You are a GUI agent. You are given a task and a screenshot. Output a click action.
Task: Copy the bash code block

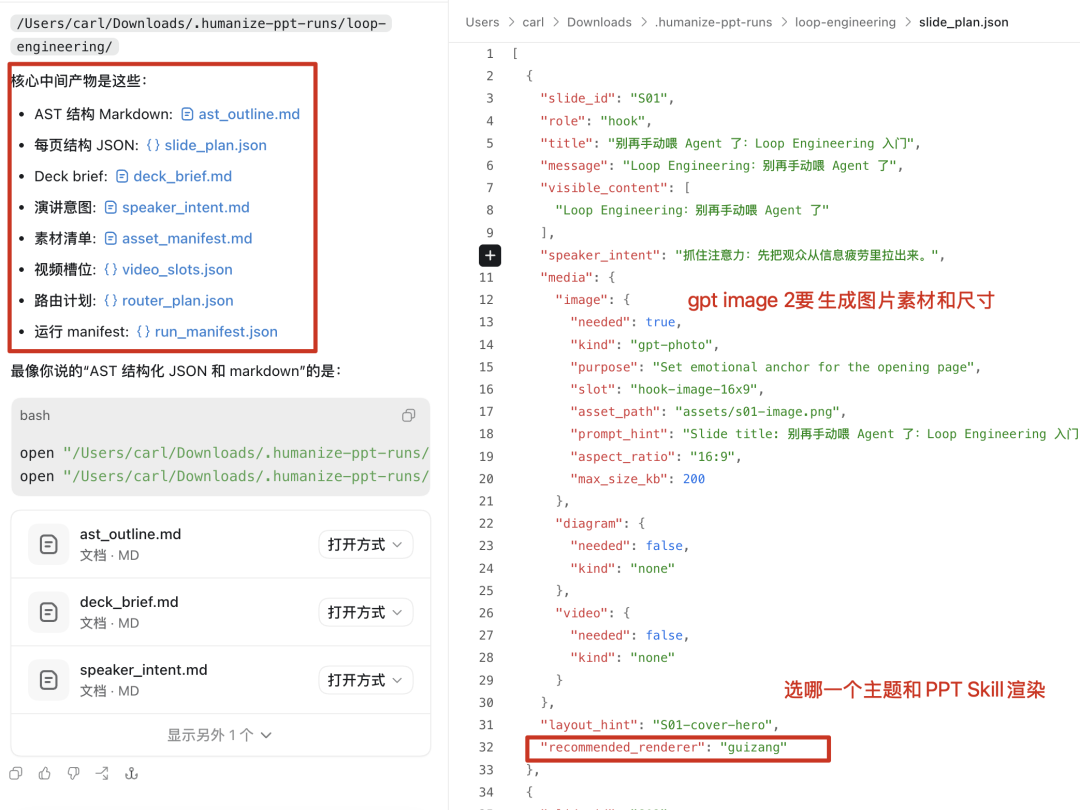[x=408, y=415]
